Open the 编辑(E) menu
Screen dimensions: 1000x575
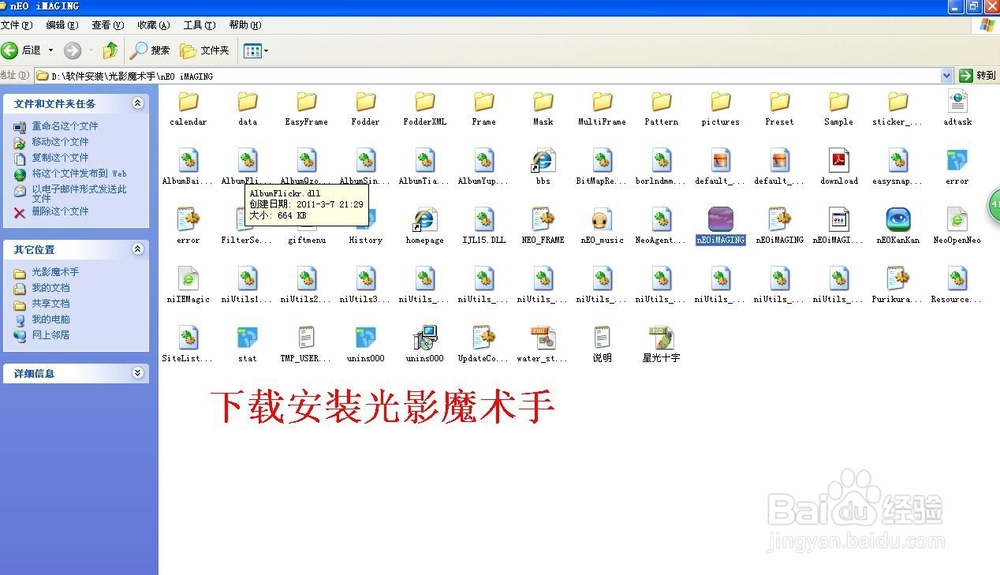tap(62, 25)
